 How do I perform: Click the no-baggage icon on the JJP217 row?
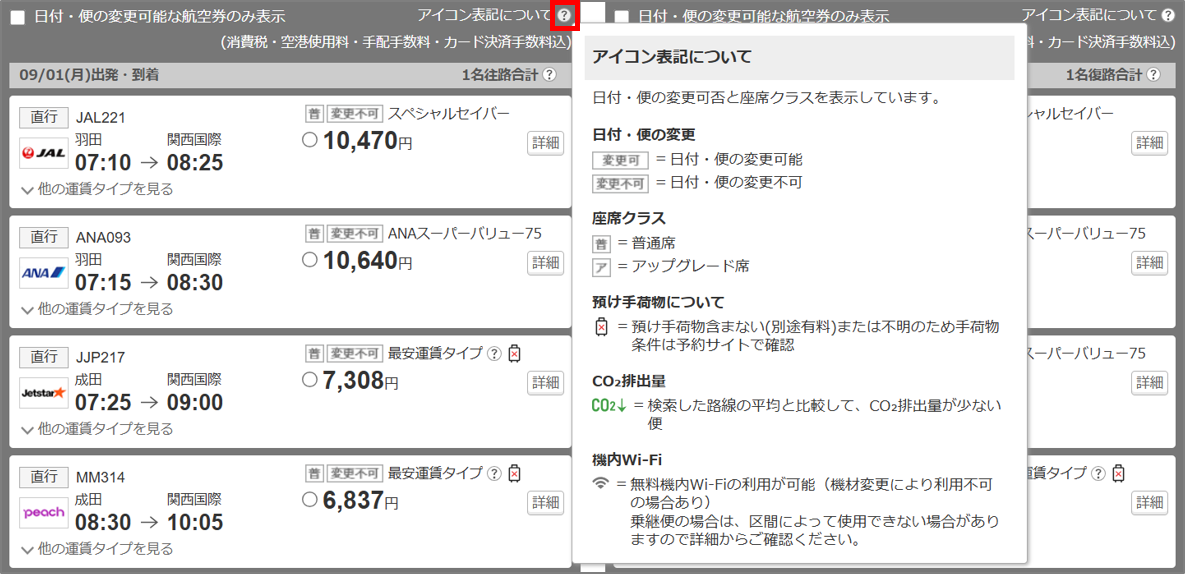(x=515, y=353)
